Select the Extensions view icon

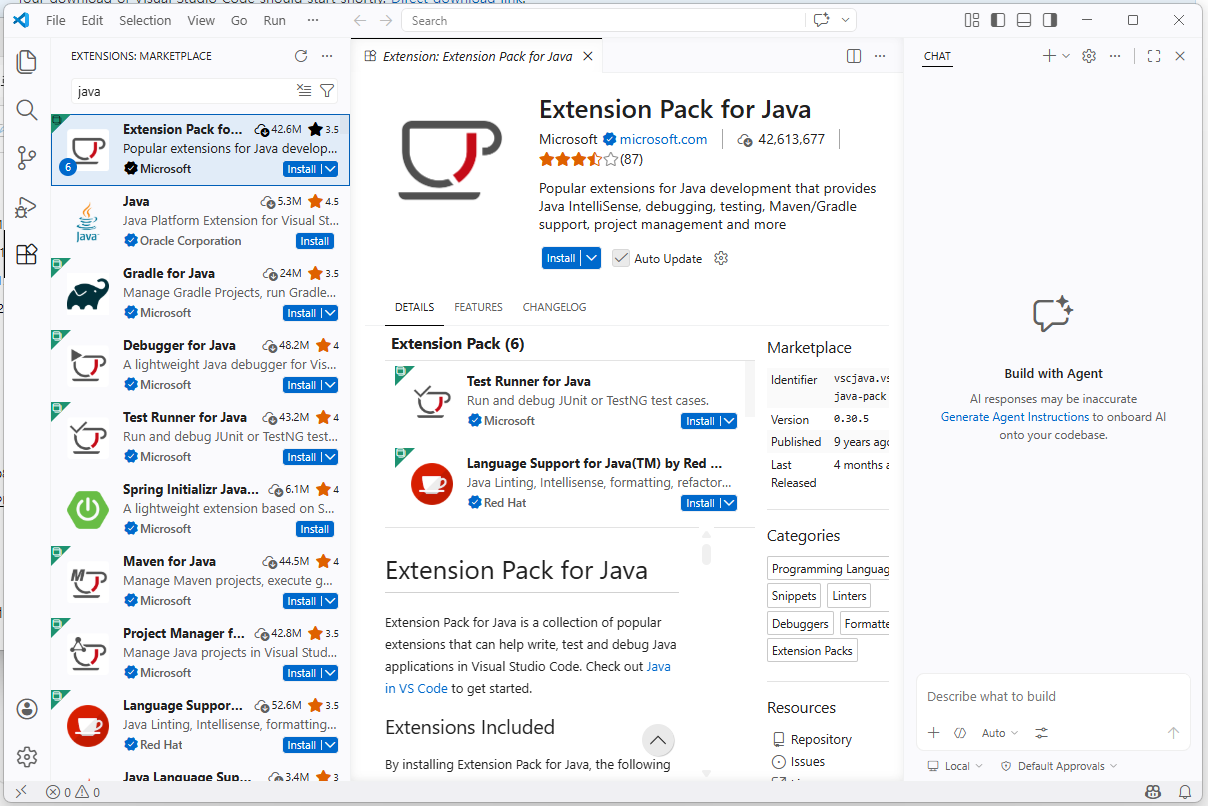[x=27, y=254]
